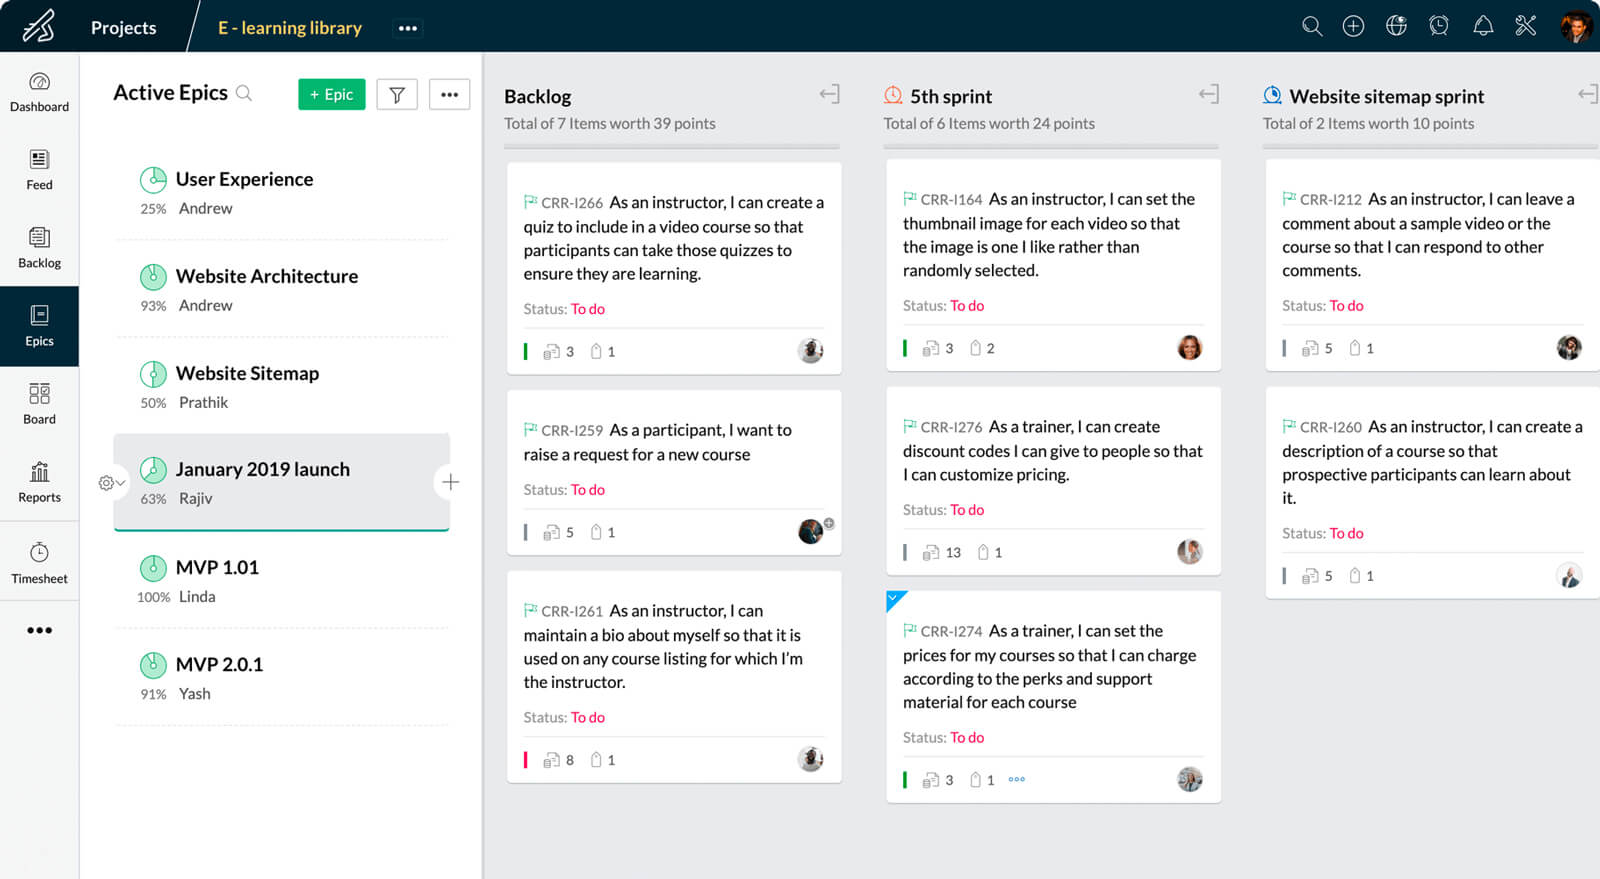Collapse the 5th sprint column
Screen dimensions: 1600x879
1209,94
